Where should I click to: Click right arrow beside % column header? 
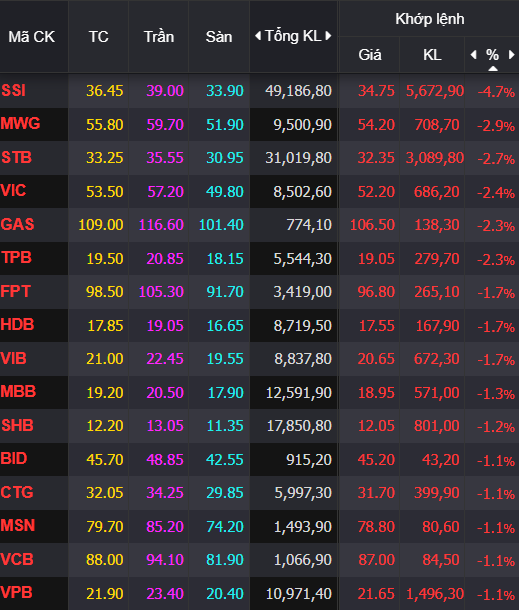point(512,55)
